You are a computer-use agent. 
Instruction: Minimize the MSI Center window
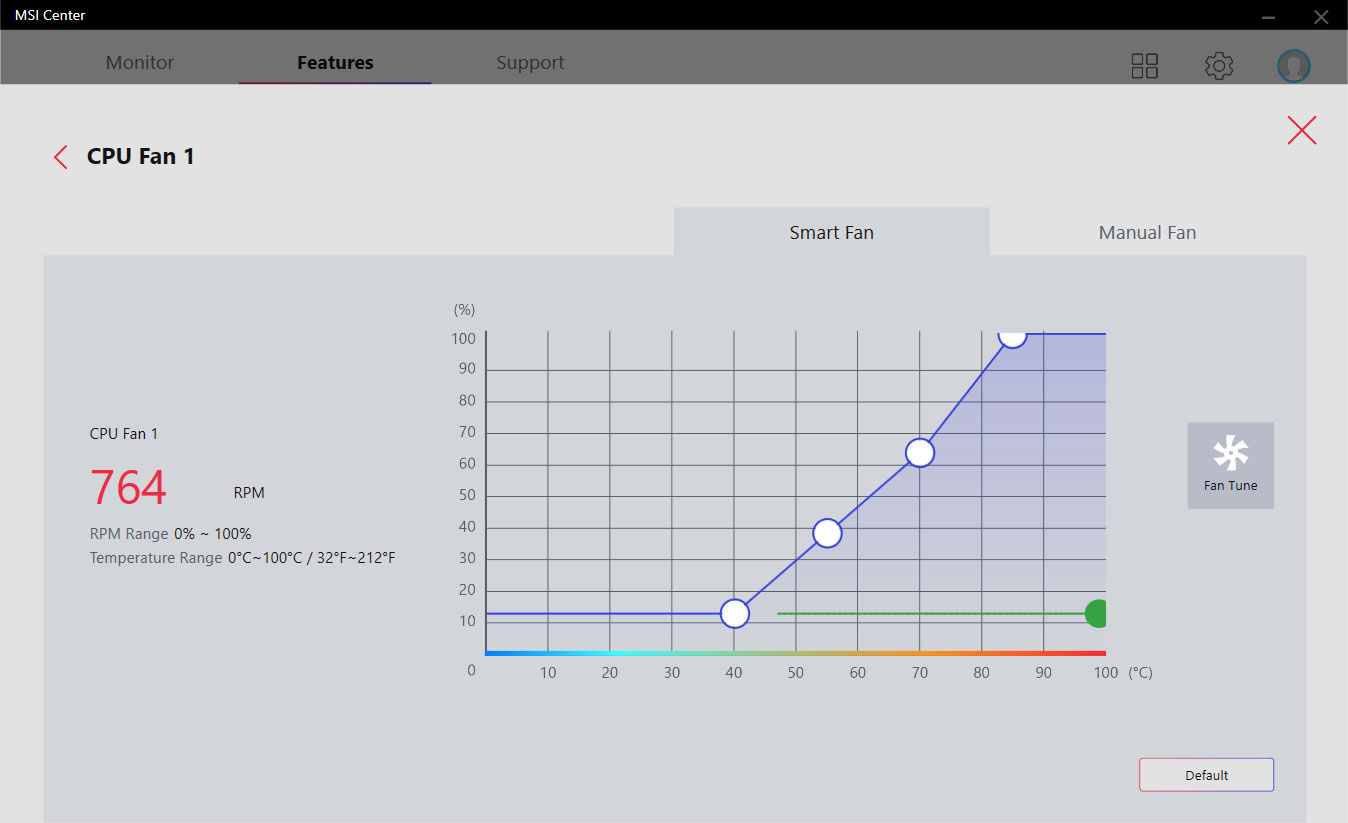pos(1268,16)
